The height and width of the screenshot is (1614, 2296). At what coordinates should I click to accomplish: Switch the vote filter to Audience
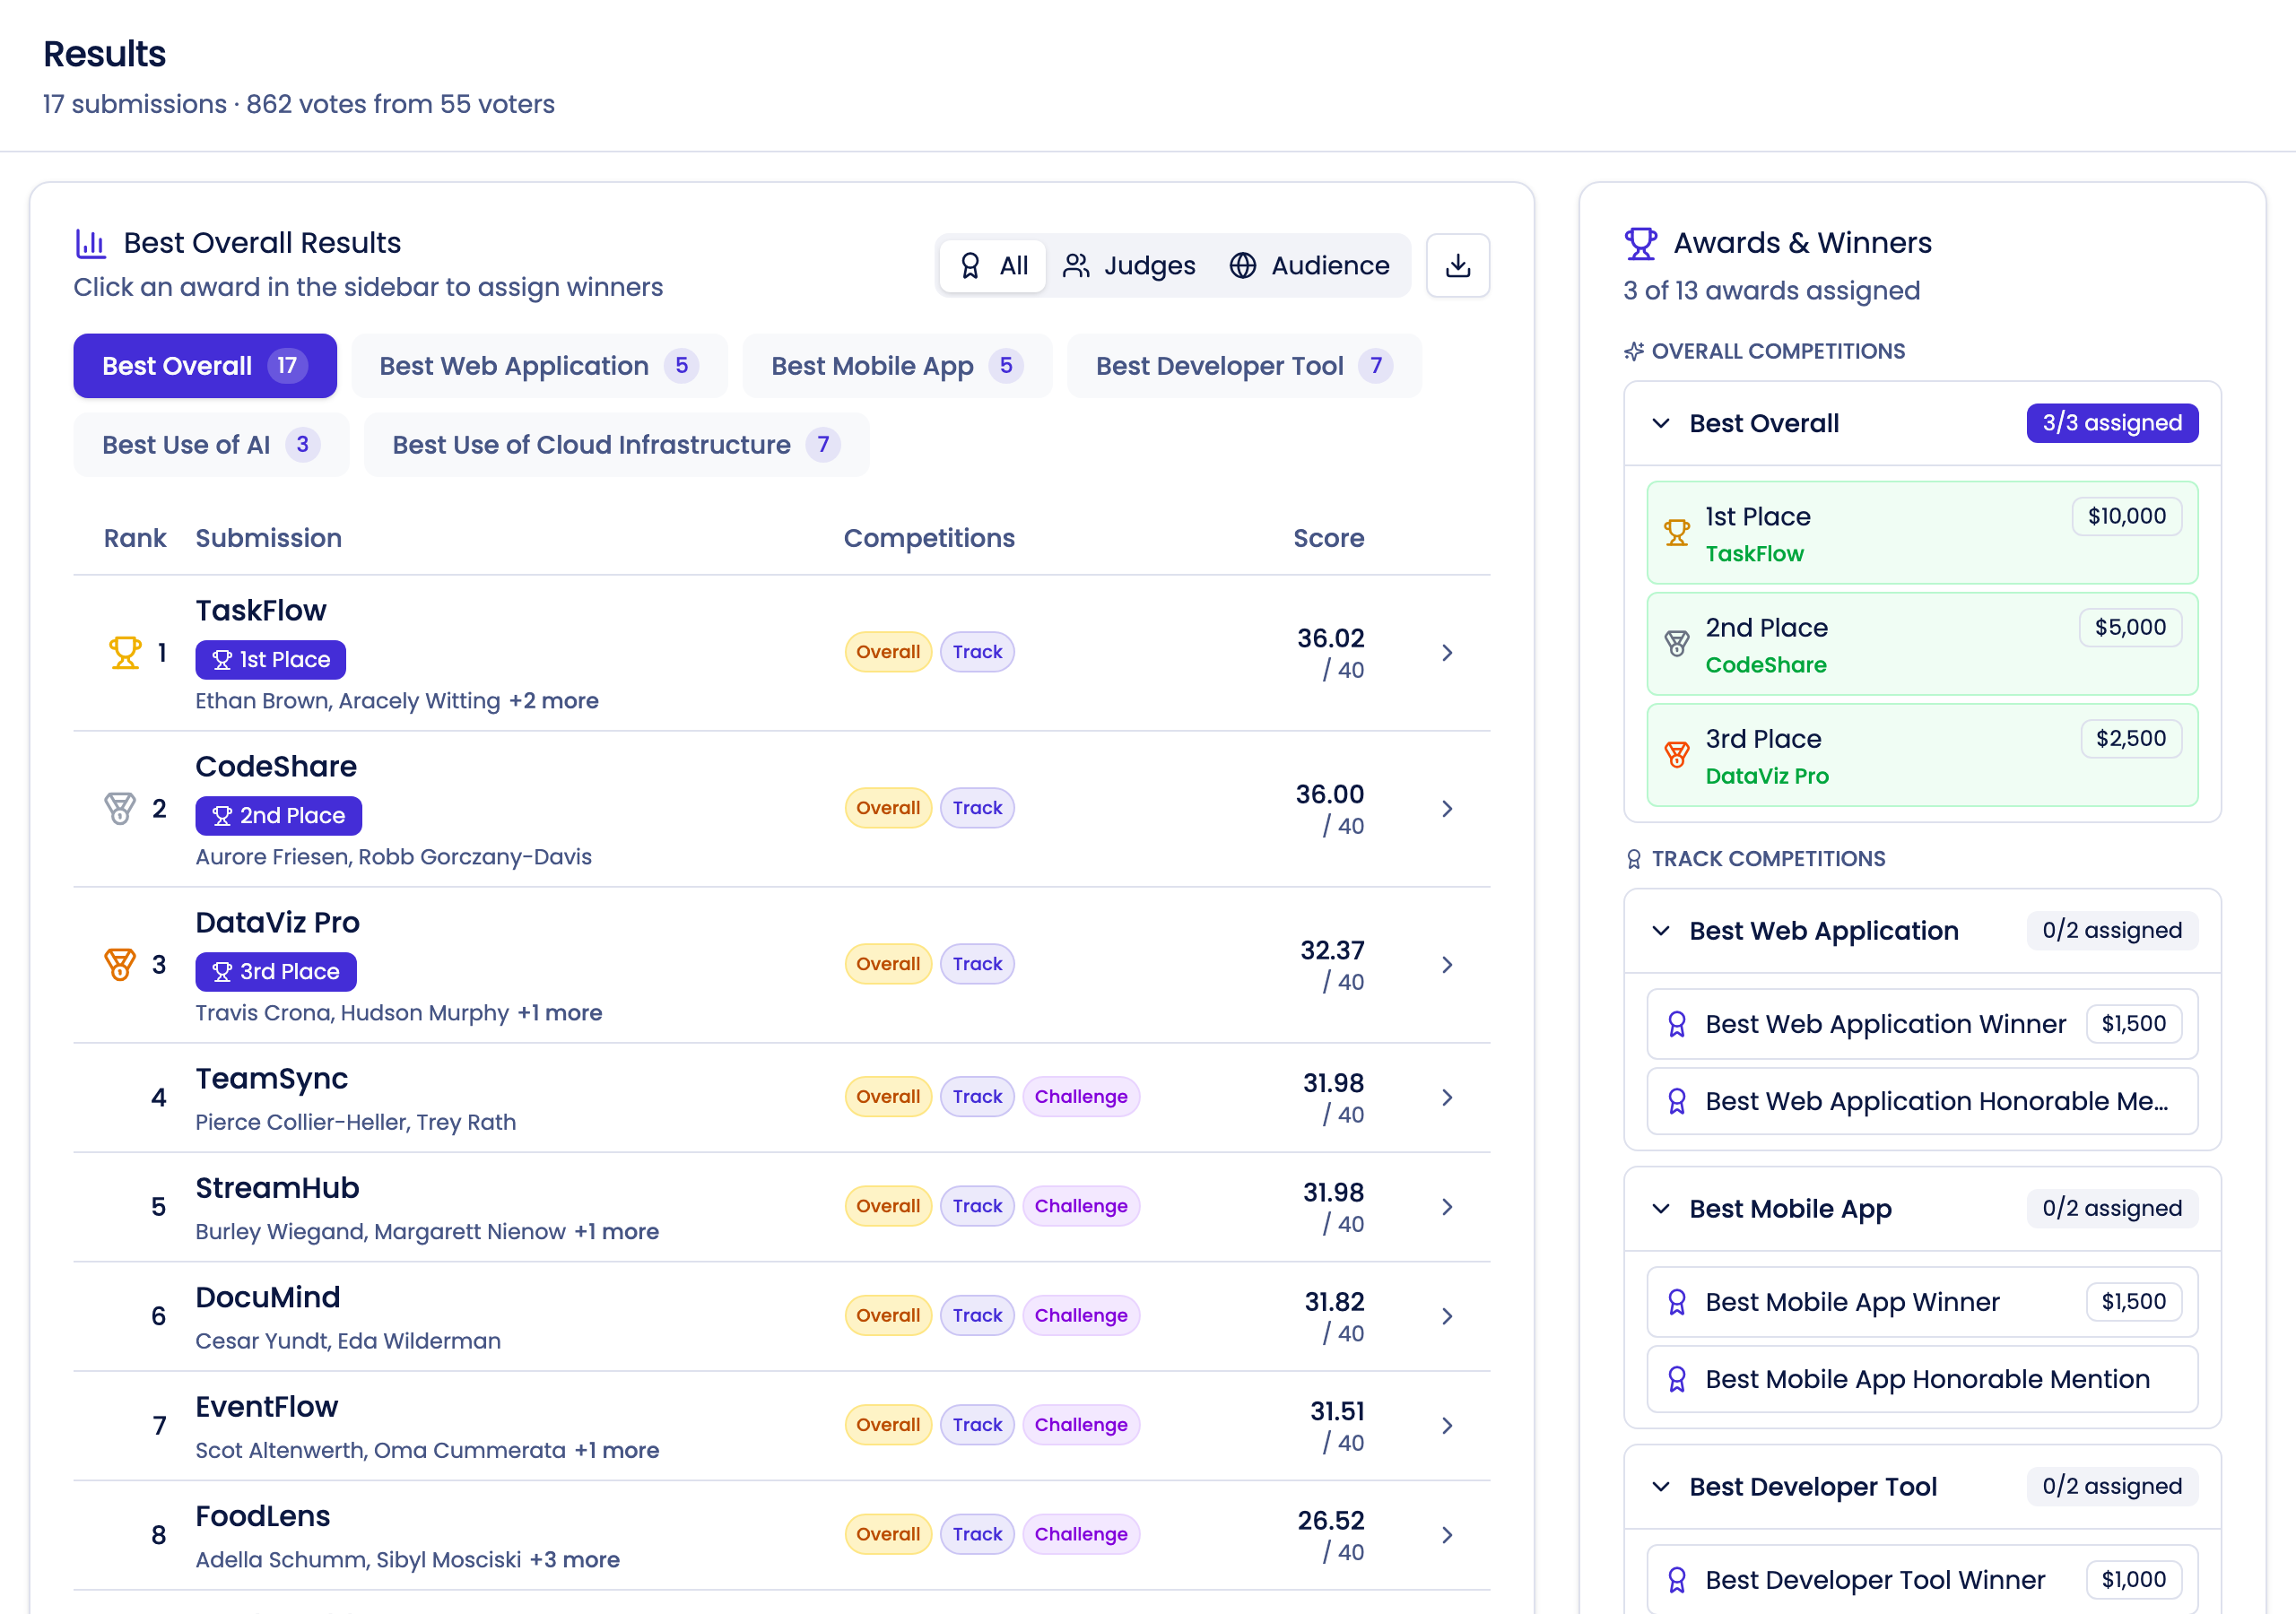coord(1309,265)
